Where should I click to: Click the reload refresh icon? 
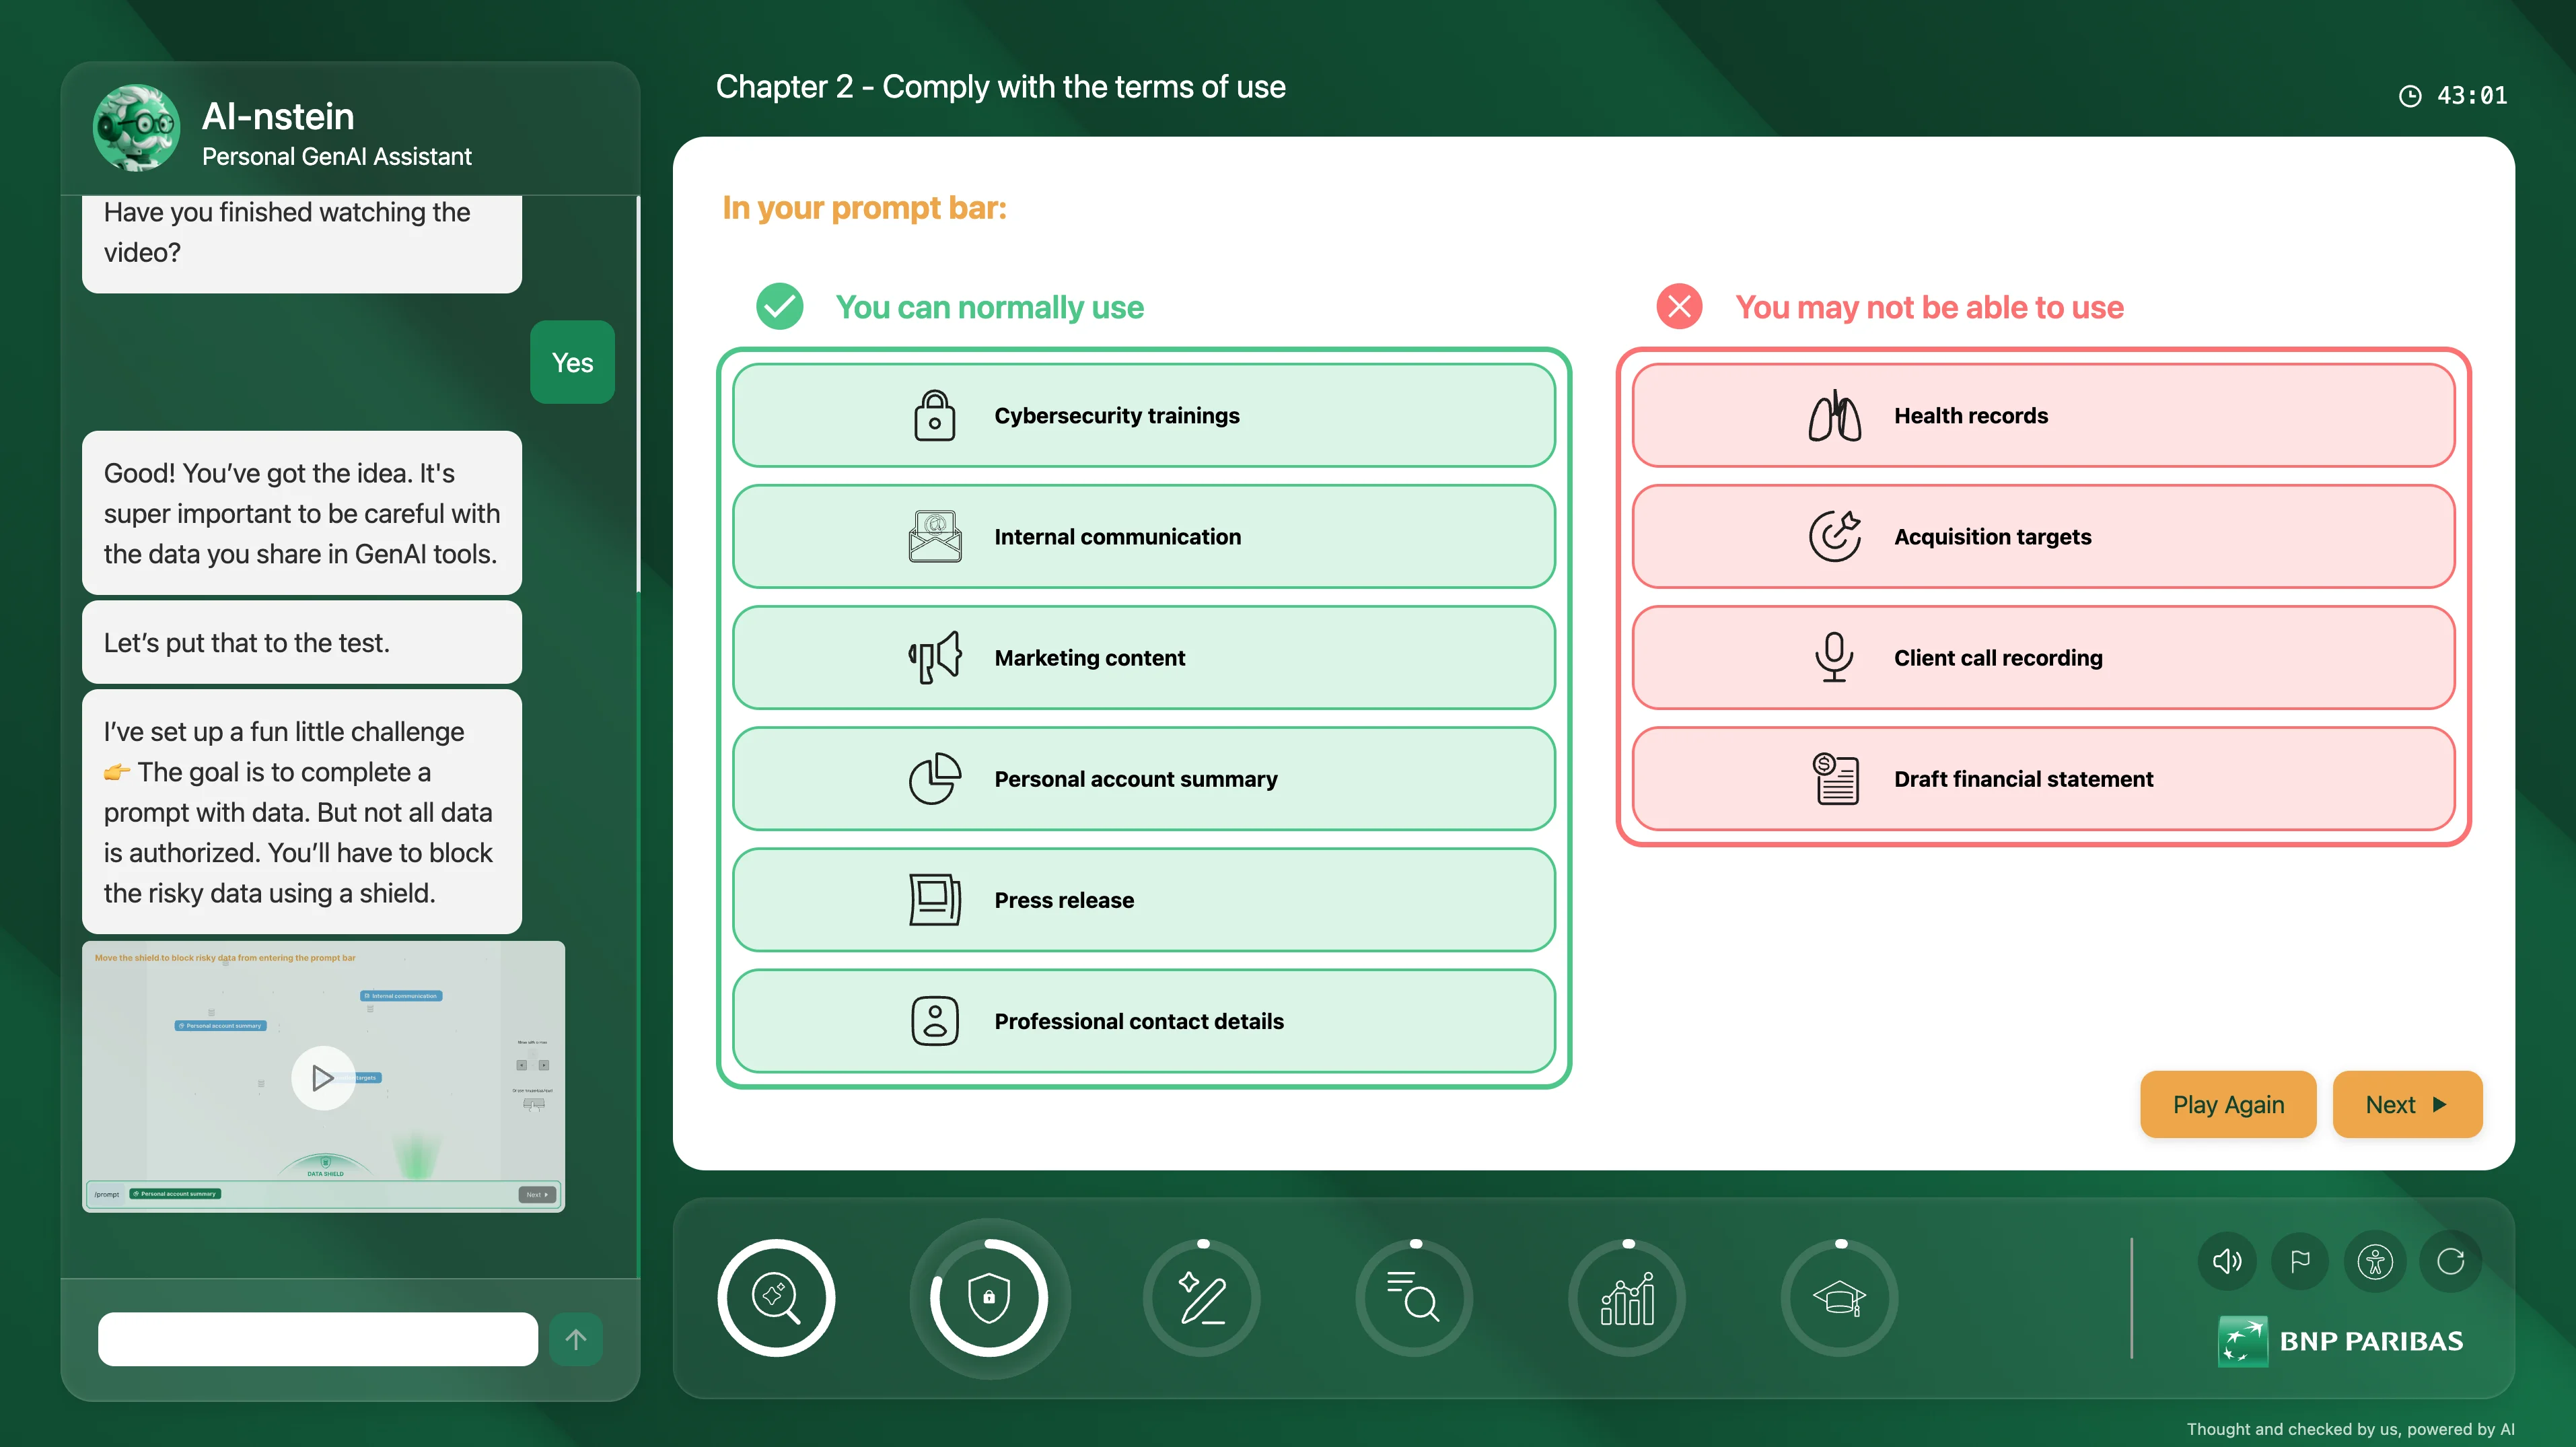click(2450, 1261)
